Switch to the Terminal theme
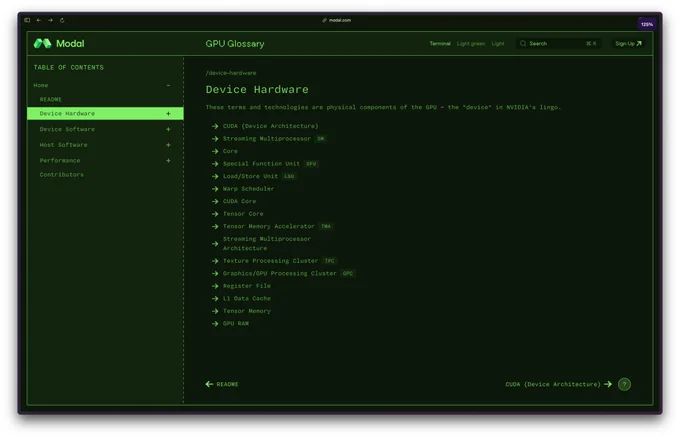 [x=440, y=43]
